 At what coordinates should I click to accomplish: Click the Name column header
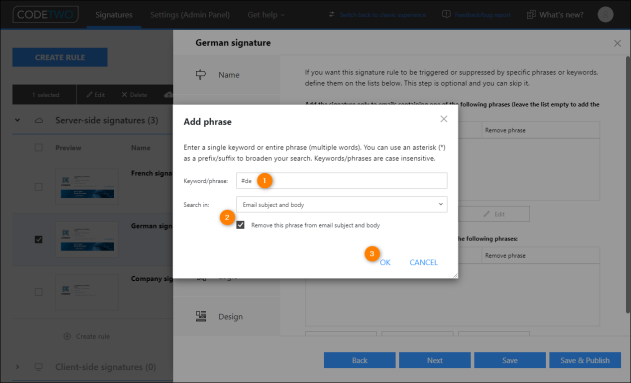point(140,148)
